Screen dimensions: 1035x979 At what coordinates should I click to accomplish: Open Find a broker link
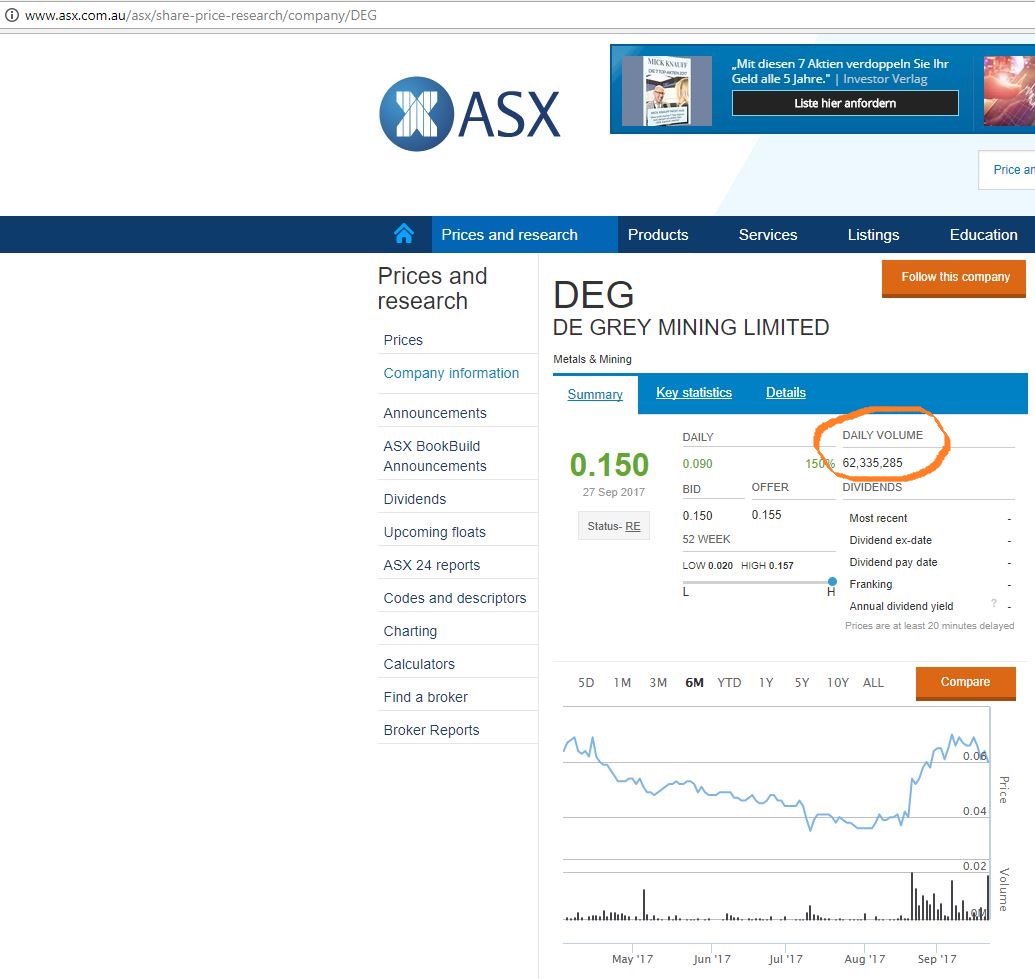coord(425,697)
